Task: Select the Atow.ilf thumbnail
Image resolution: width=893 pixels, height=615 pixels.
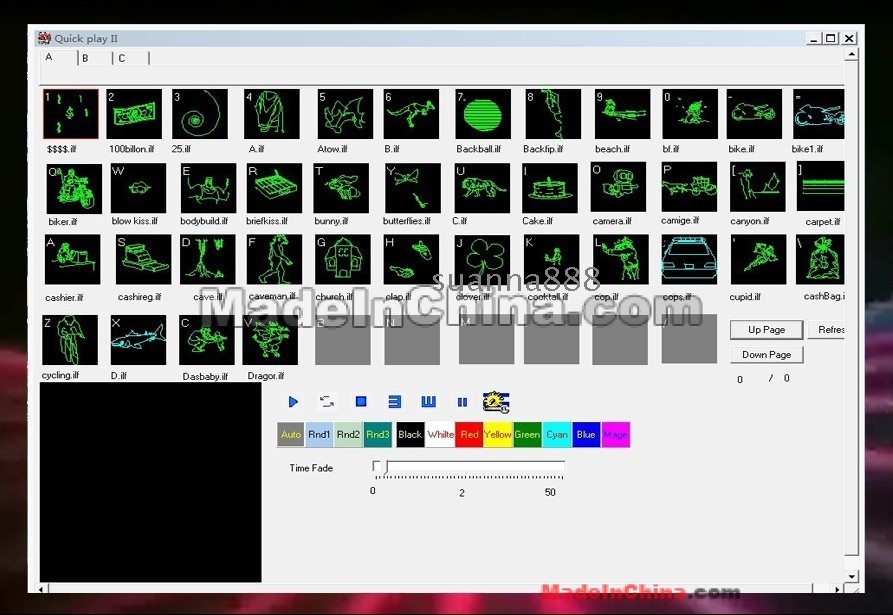Action: tap(345, 114)
